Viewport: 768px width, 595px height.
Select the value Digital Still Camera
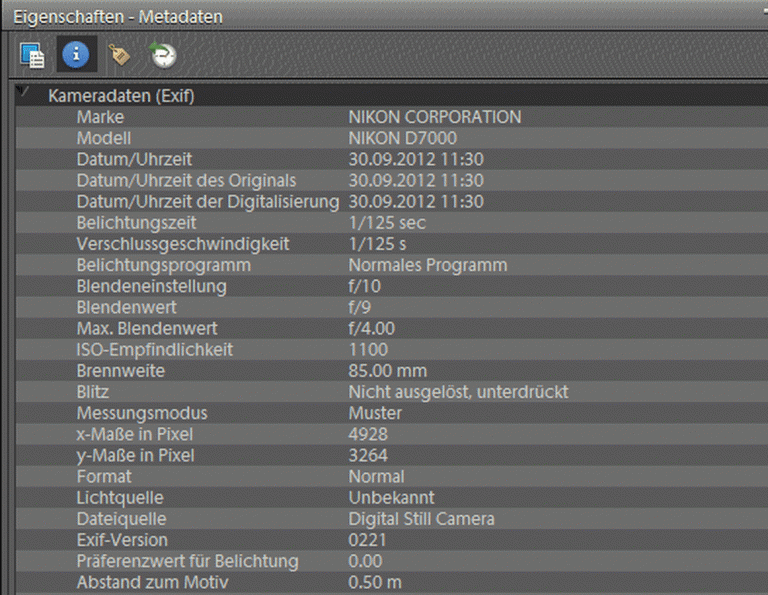tap(421, 519)
